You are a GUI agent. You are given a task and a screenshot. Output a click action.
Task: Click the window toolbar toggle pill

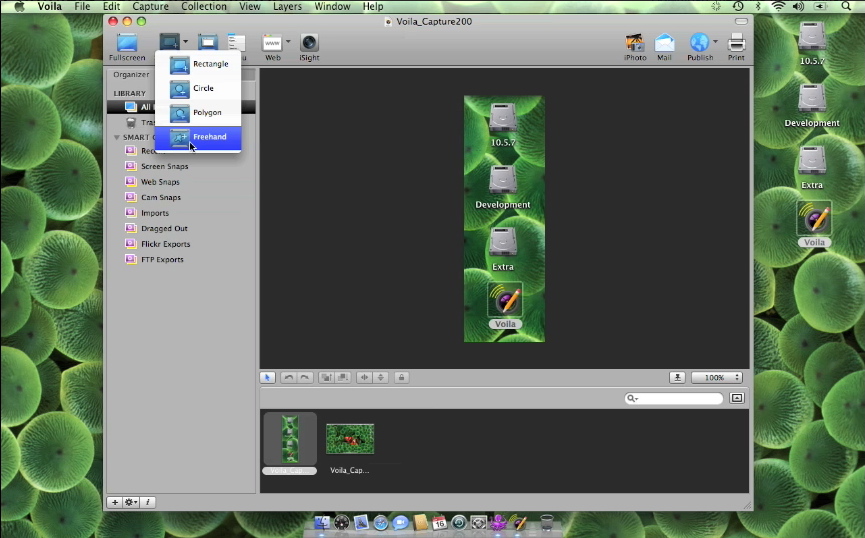coord(741,22)
